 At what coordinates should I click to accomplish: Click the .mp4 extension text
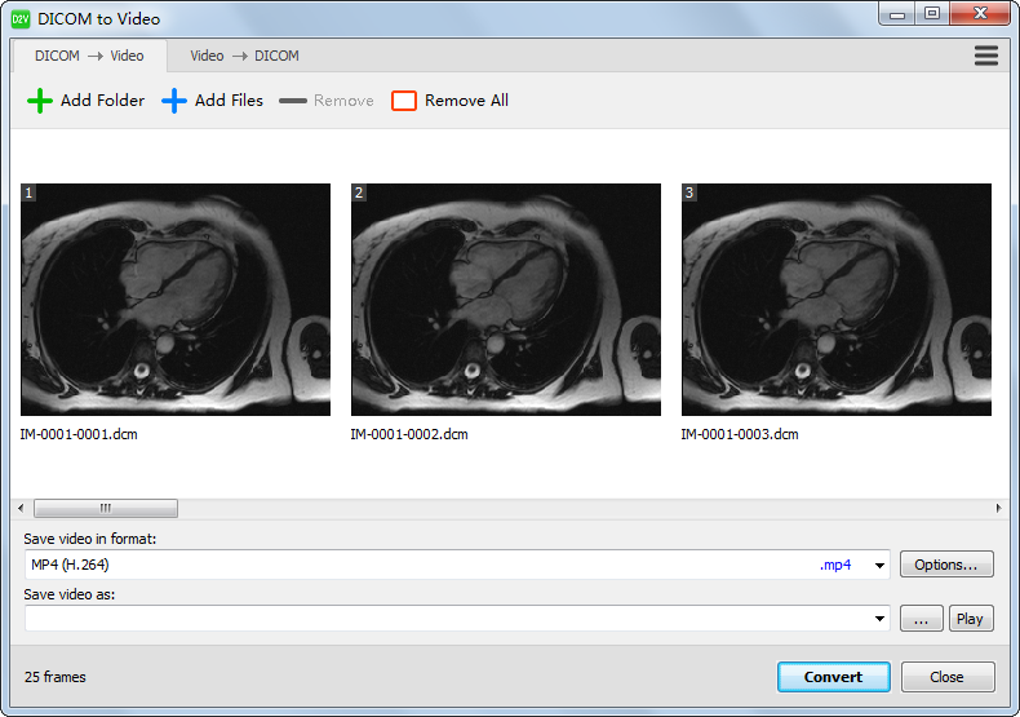point(835,565)
